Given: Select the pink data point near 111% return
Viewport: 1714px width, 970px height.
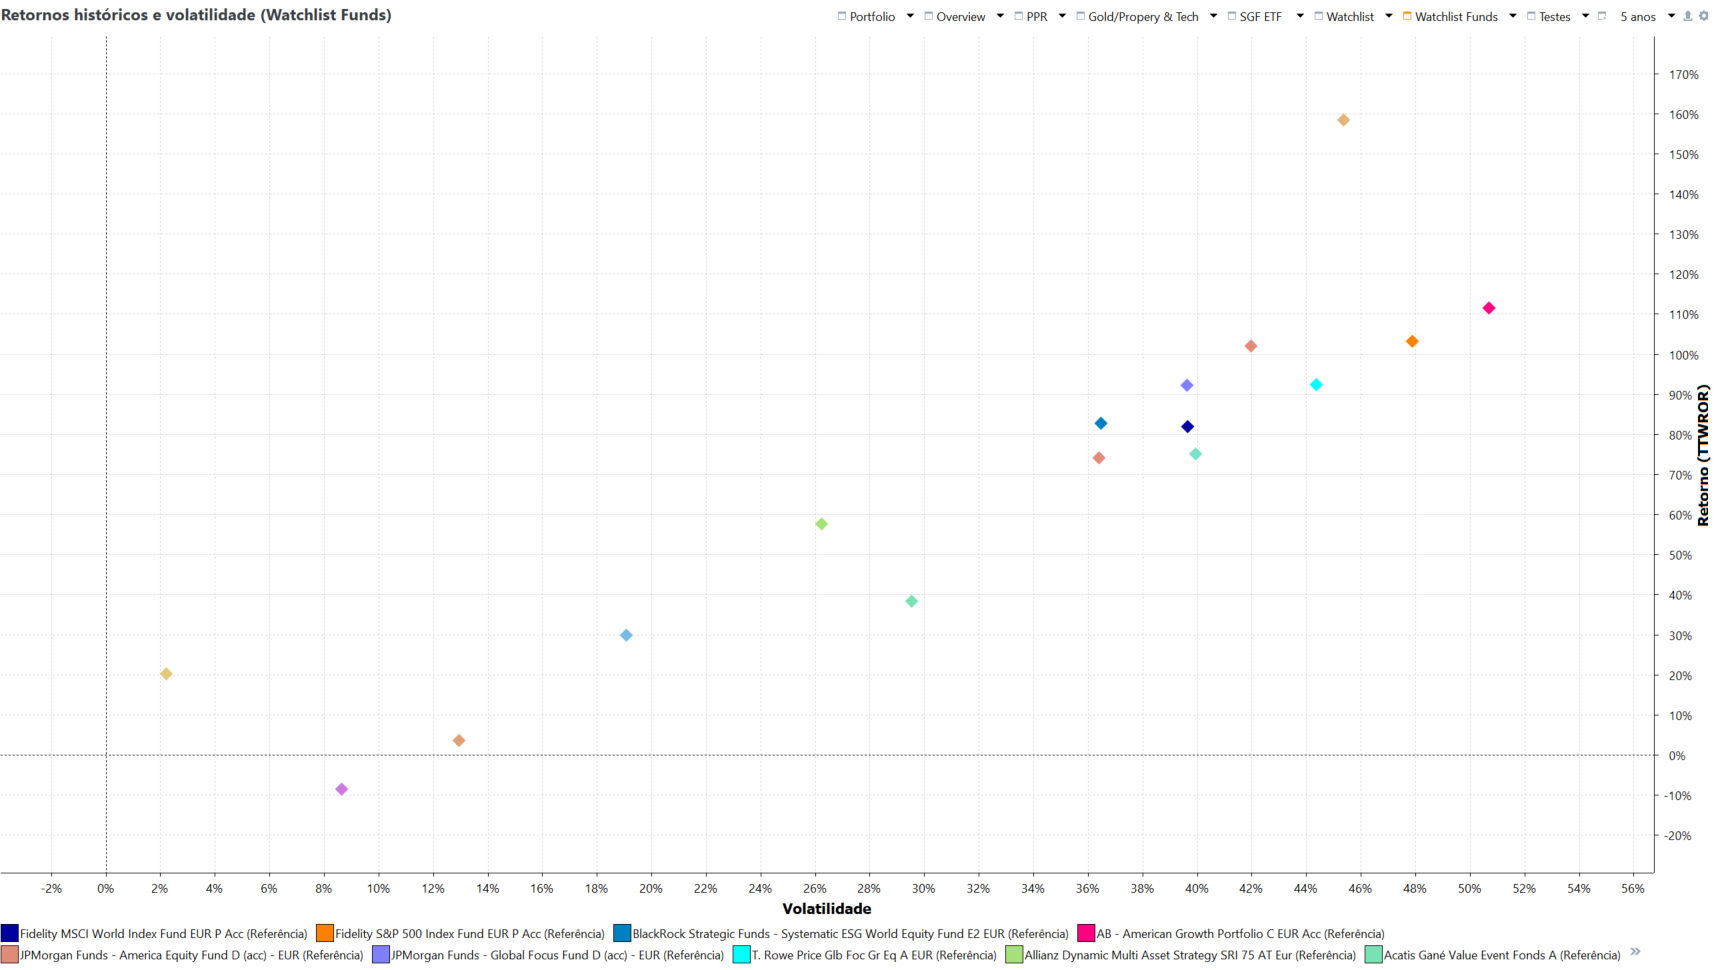Looking at the screenshot, I should point(1489,308).
